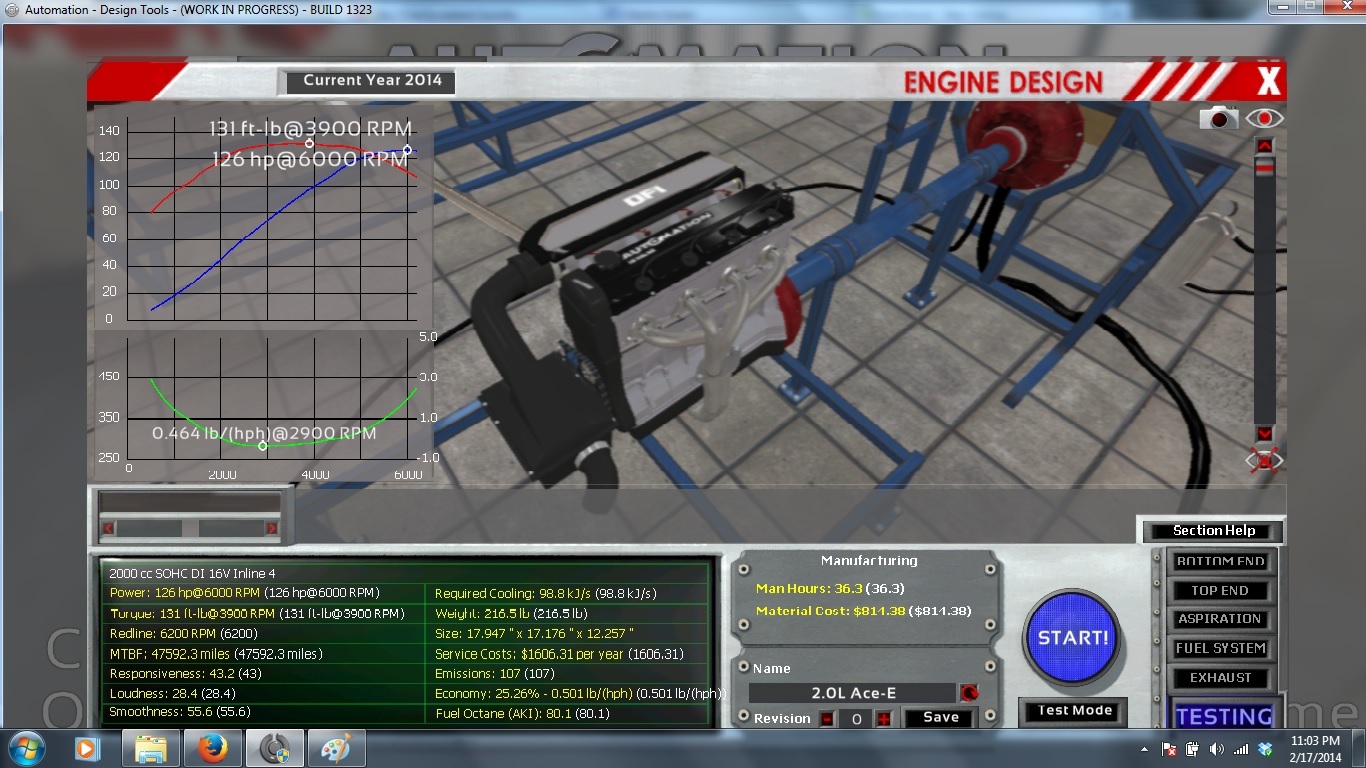Increase revision with the plus button

(883, 719)
